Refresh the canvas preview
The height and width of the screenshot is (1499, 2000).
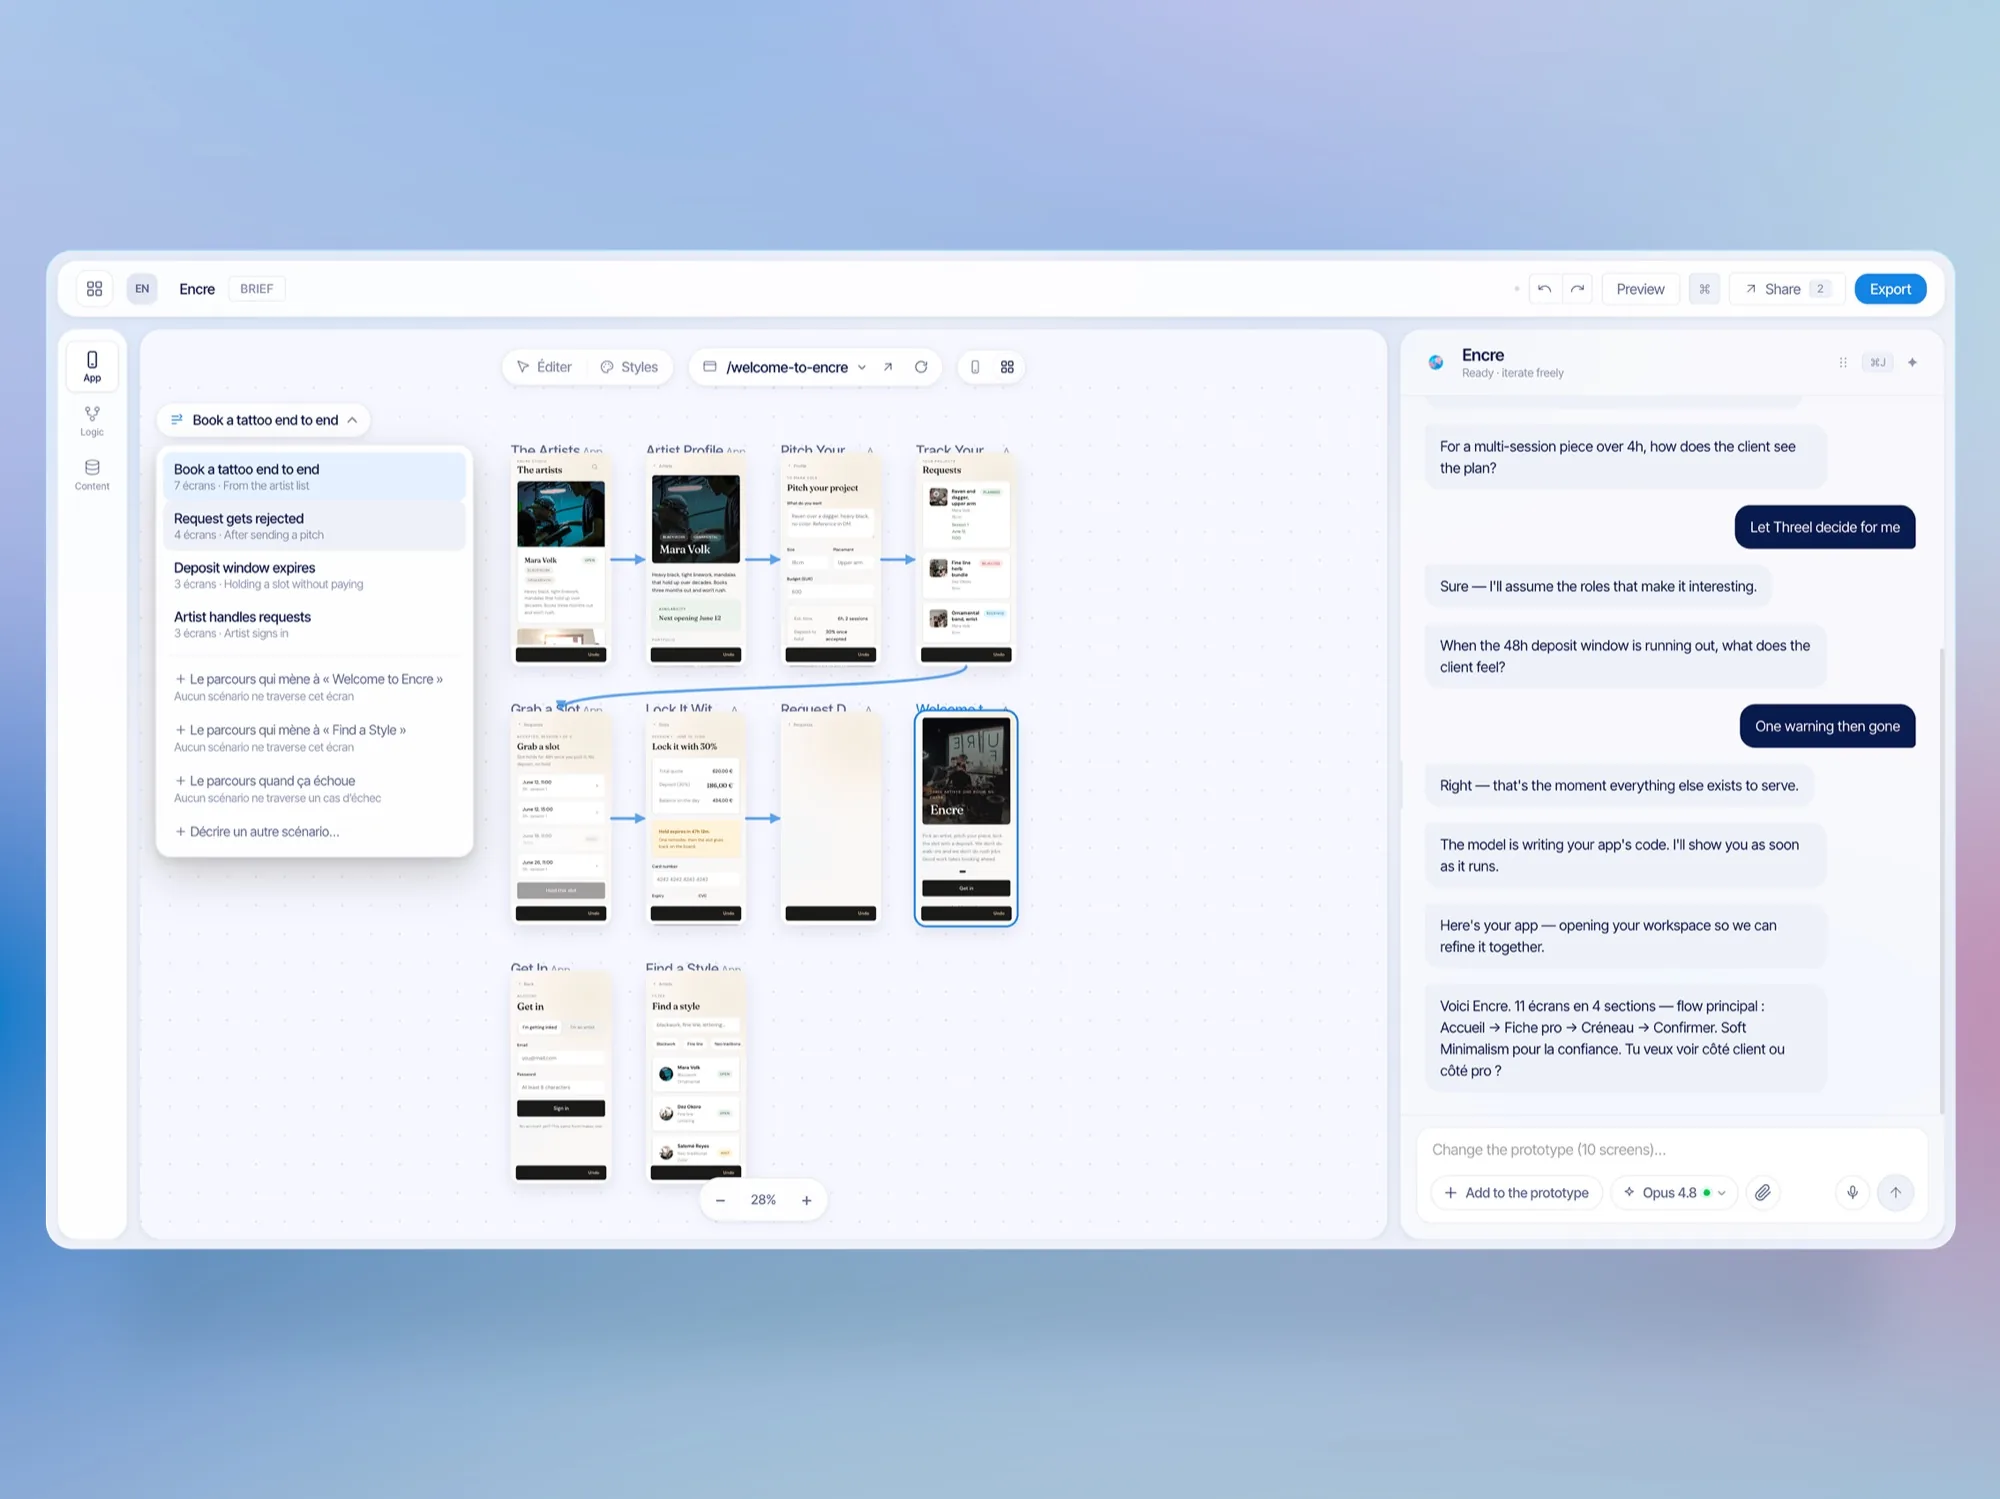921,367
